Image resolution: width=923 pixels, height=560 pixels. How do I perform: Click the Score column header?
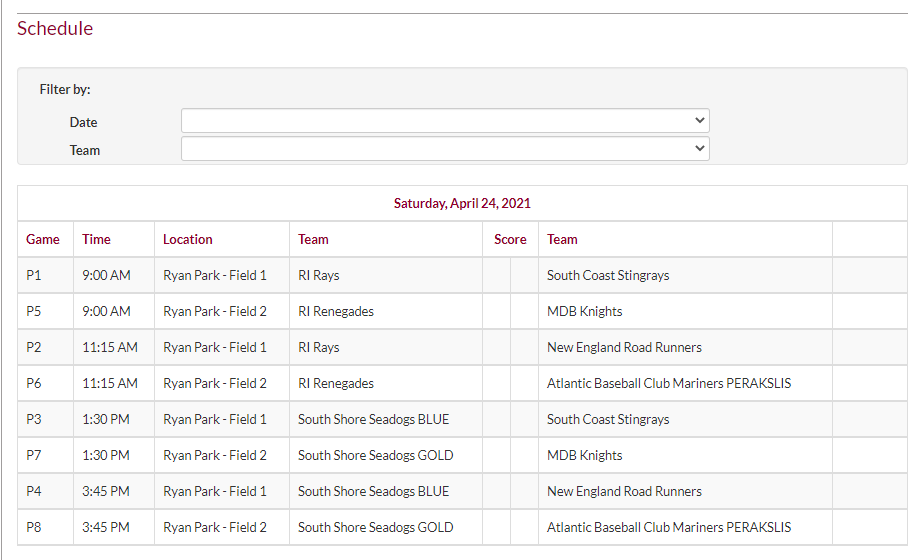(x=510, y=239)
